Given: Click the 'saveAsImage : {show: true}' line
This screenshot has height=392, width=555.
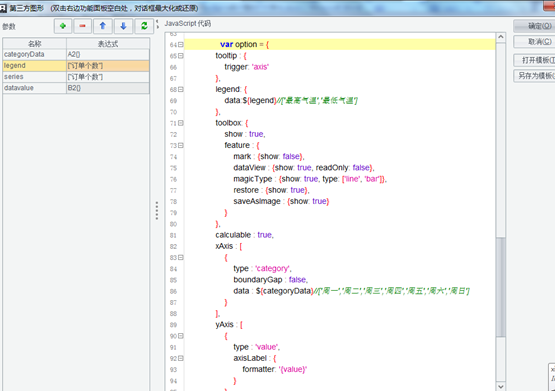Looking at the screenshot, I should [x=281, y=201].
